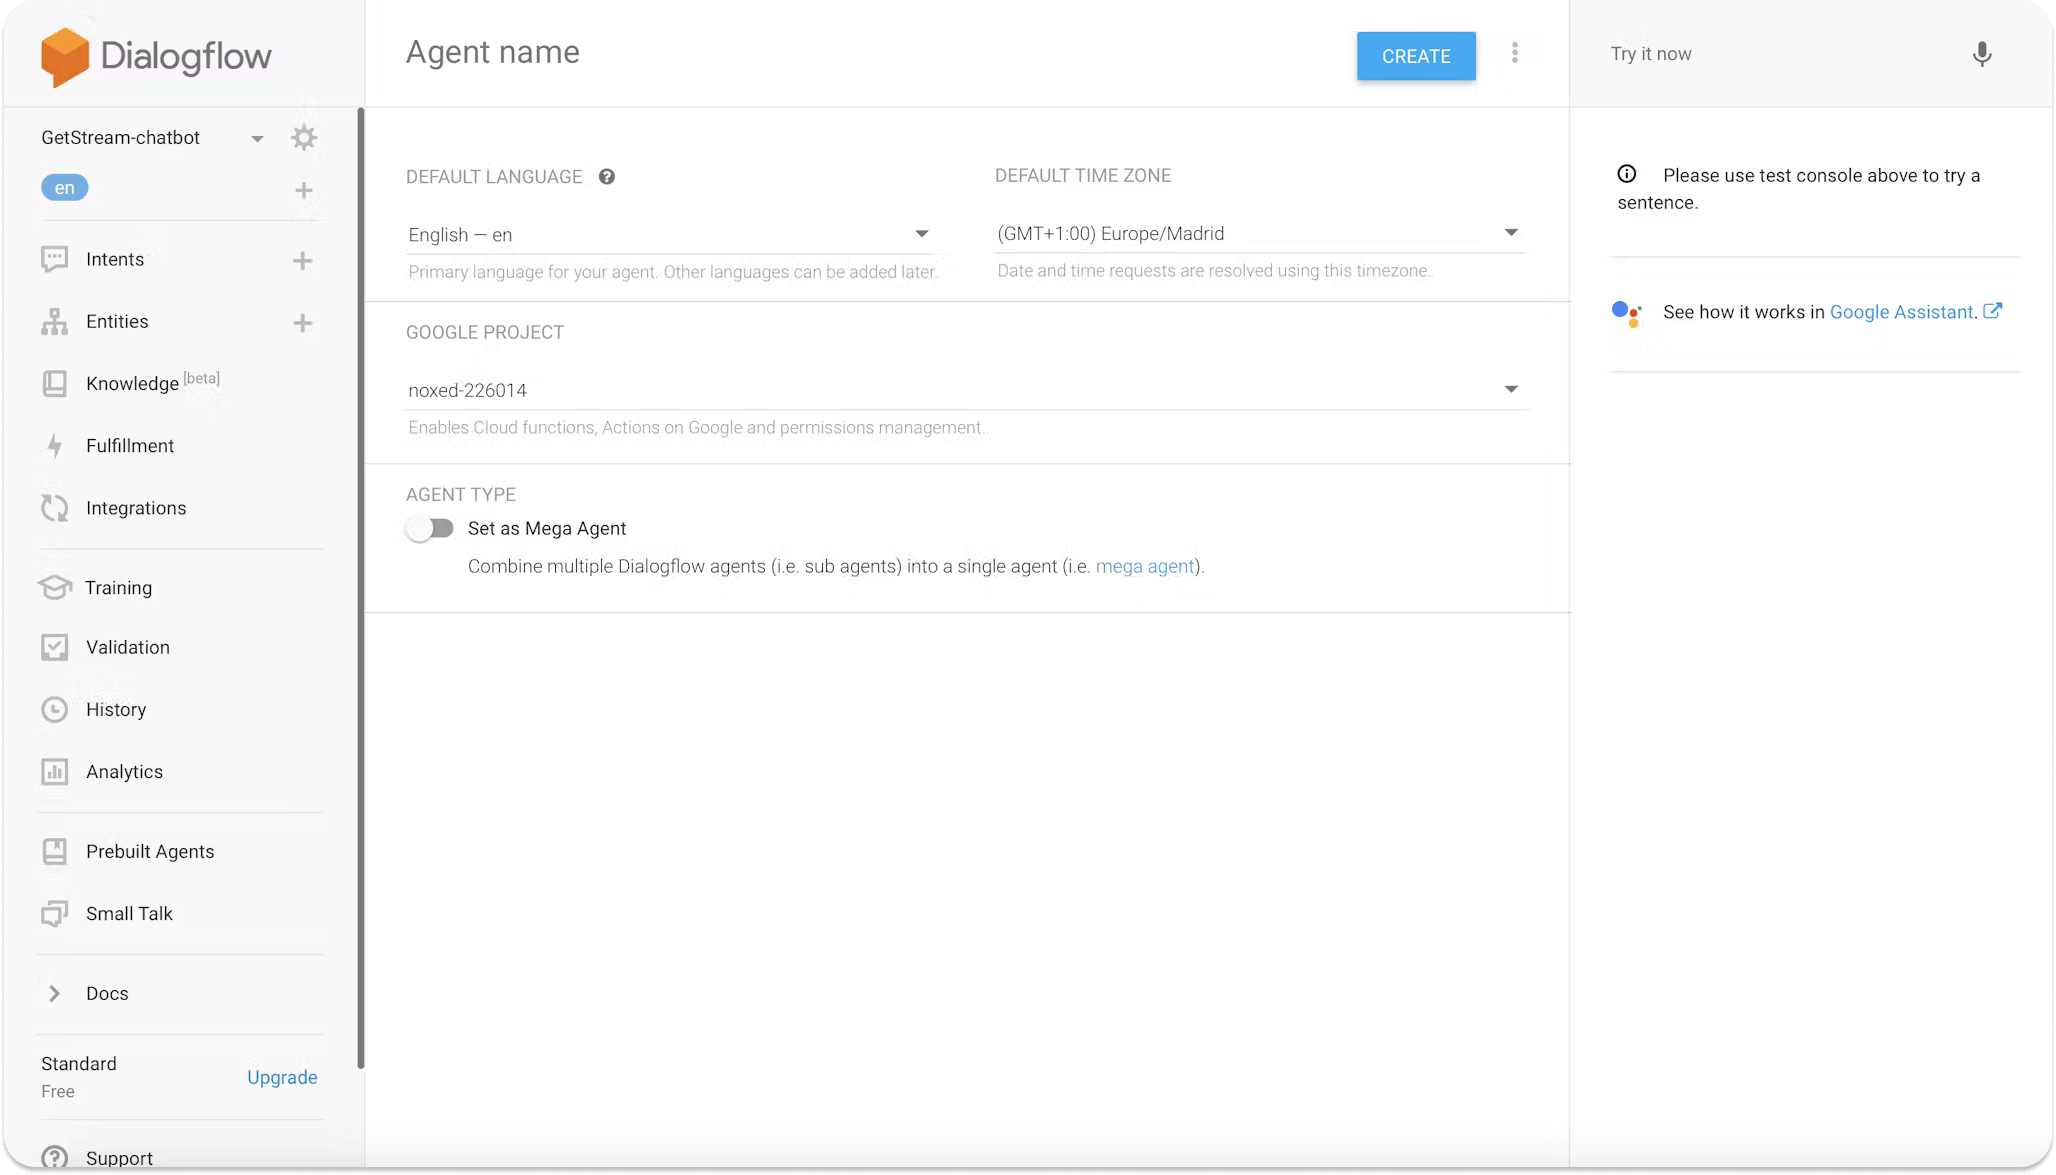Click the Dialogflow logo
Viewport: 2056px width, 1175px height.
click(x=157, y=56)
